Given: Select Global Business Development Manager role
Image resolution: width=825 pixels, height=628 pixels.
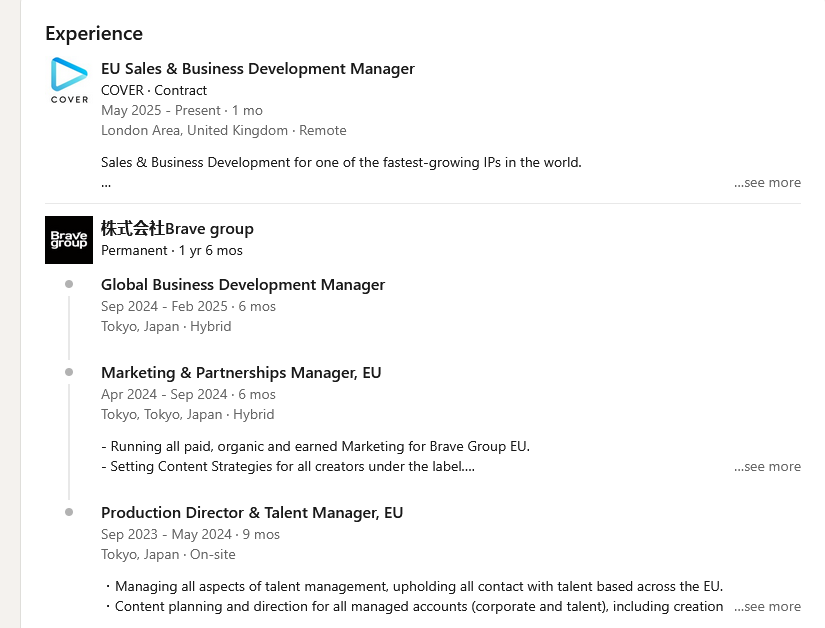Looking at the screenshot, I should point(243,285).
